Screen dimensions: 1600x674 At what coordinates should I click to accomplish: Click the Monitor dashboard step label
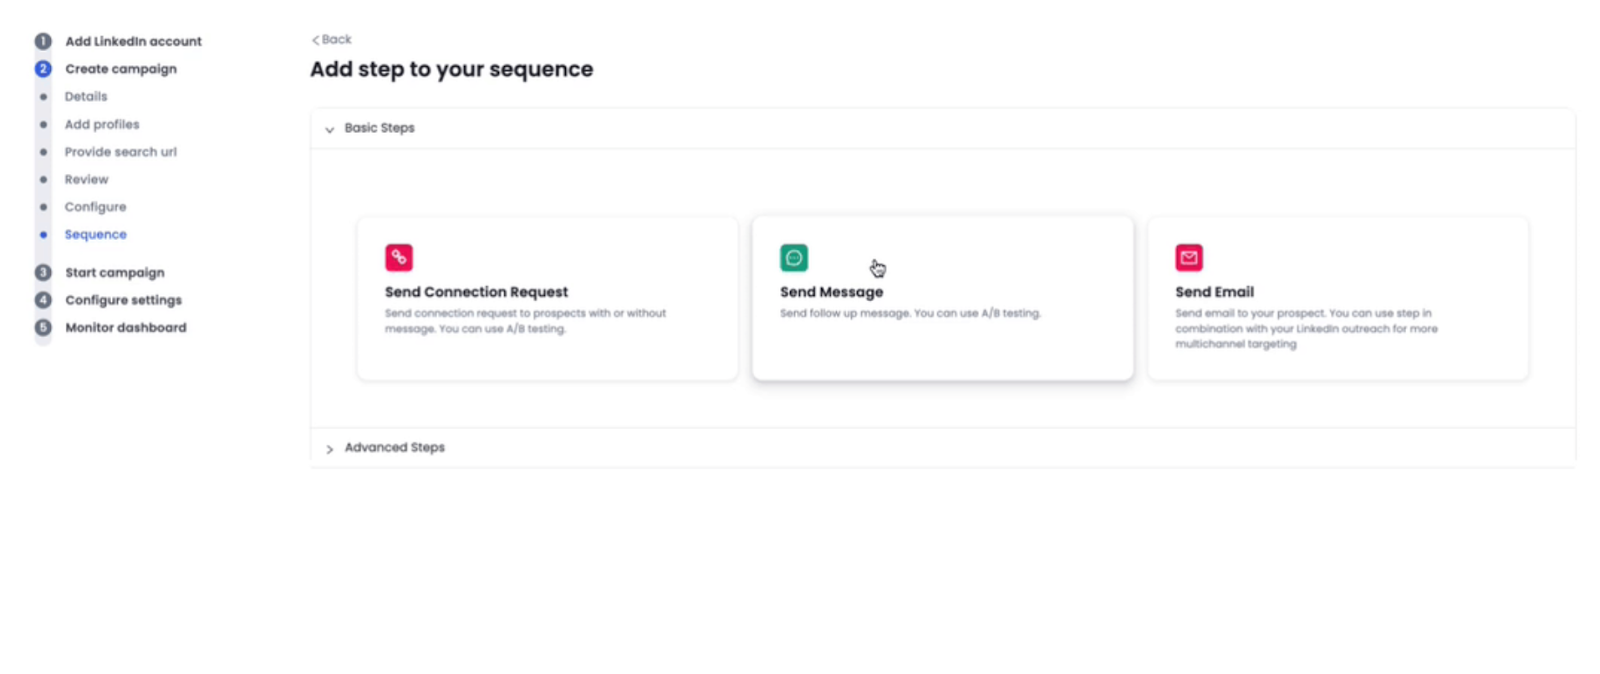[x=126, y=328]
